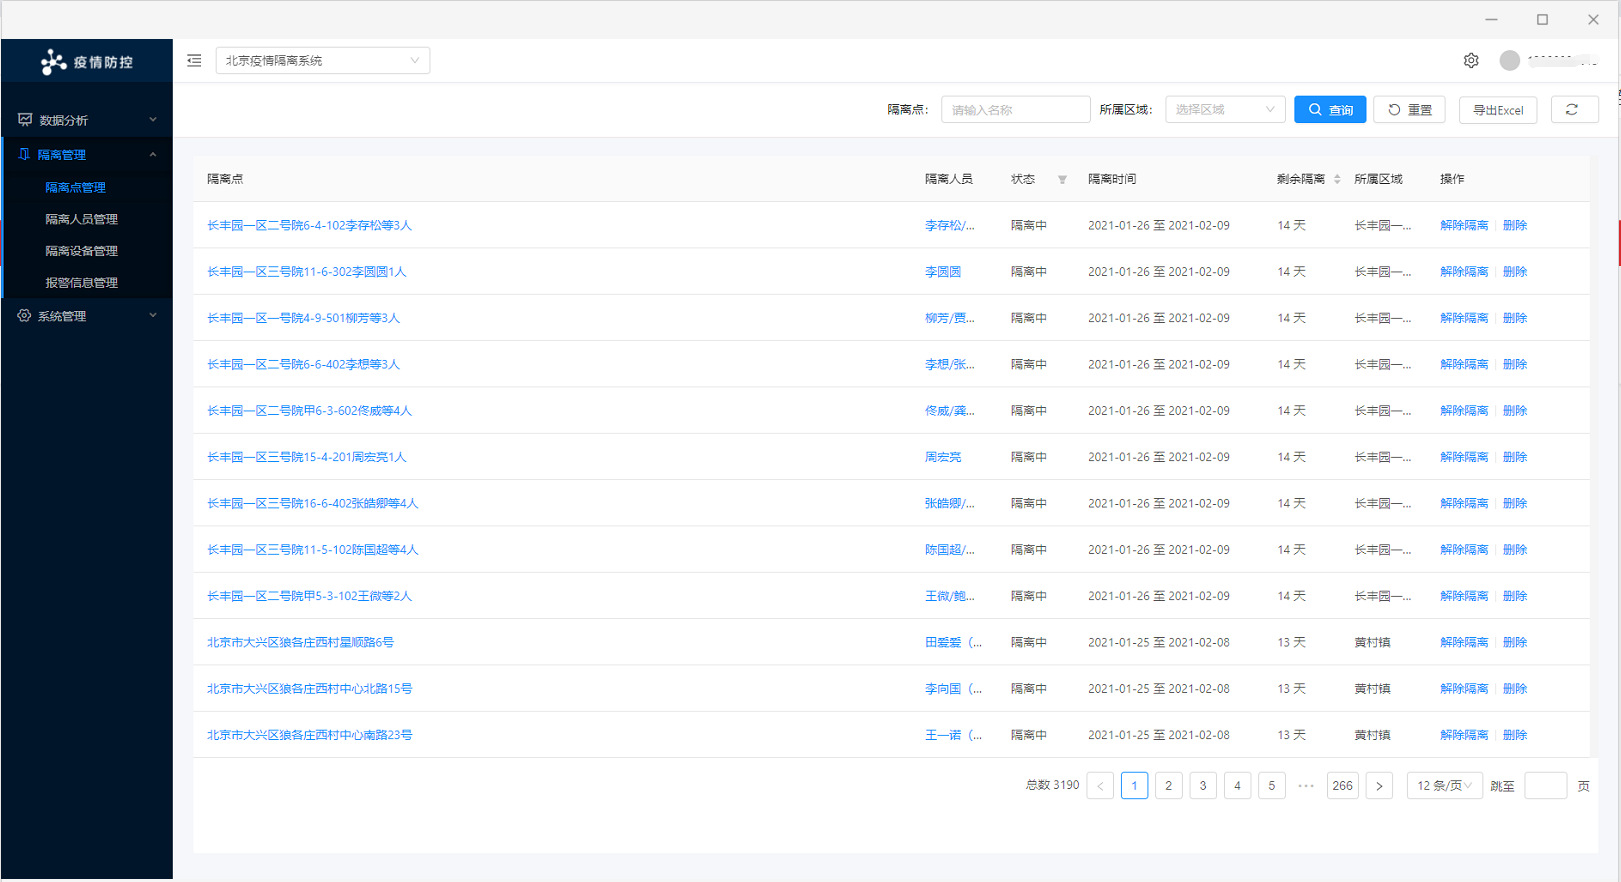Expand the 系统管理 sidebar menu
The image size is (1621, 882).
pyautogui.click(x=87, y=316)
